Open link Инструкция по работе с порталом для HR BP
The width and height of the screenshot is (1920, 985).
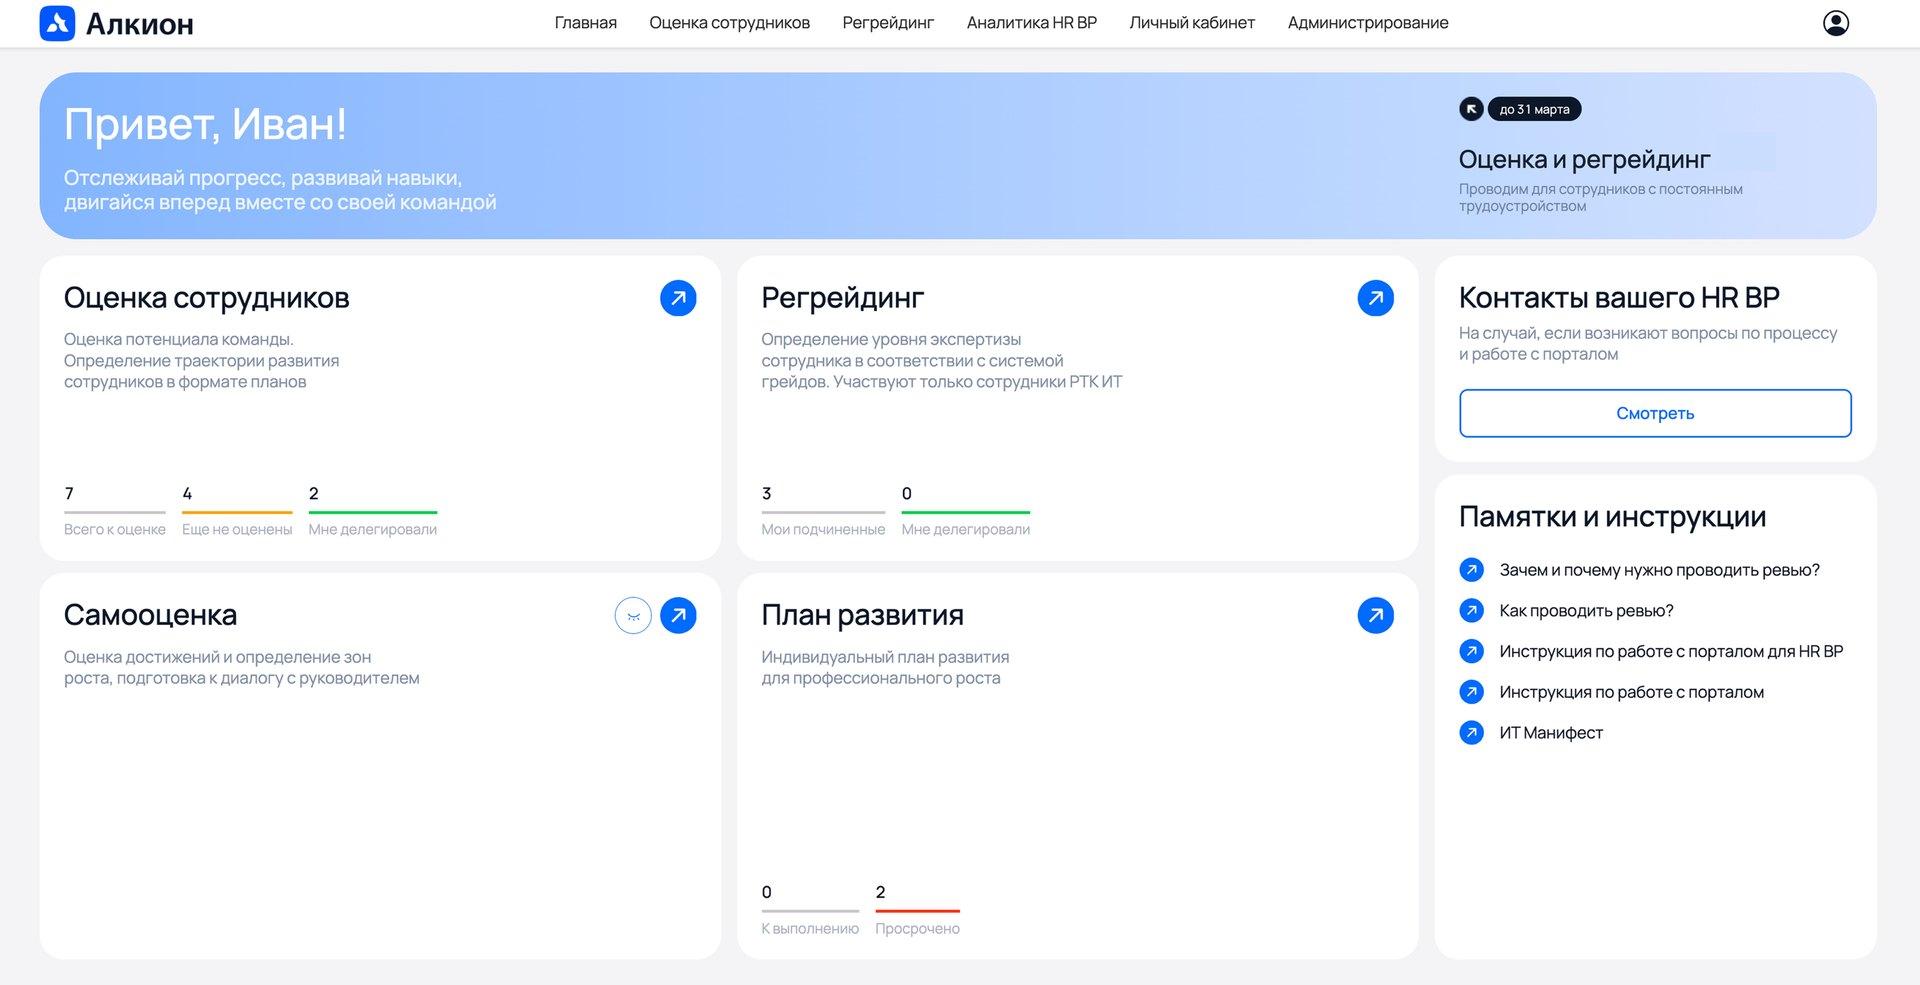pyautogui.click(x=1671, y=651)
